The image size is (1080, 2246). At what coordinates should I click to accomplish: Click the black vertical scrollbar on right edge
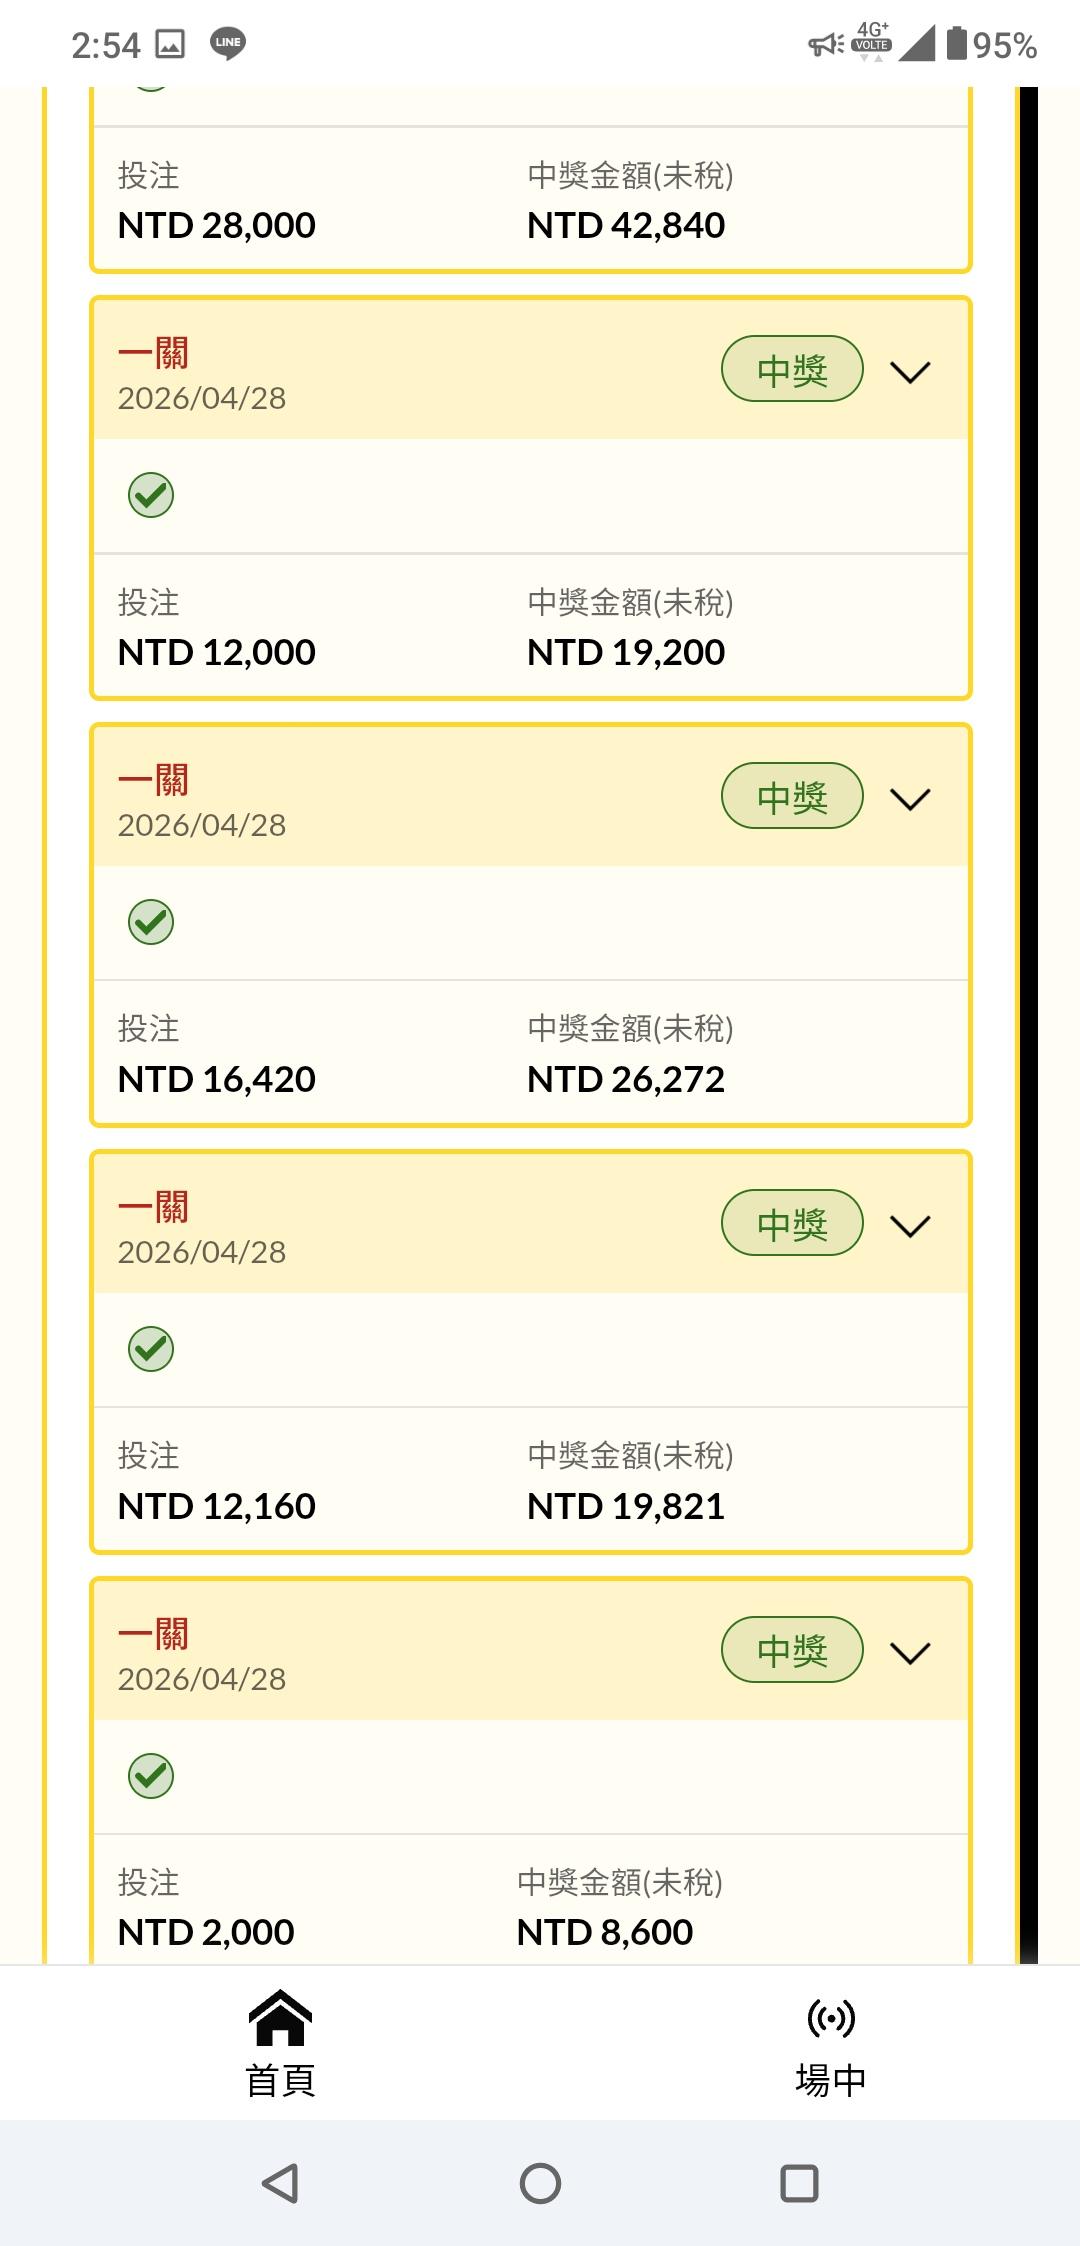(x=1028, y=1000)
